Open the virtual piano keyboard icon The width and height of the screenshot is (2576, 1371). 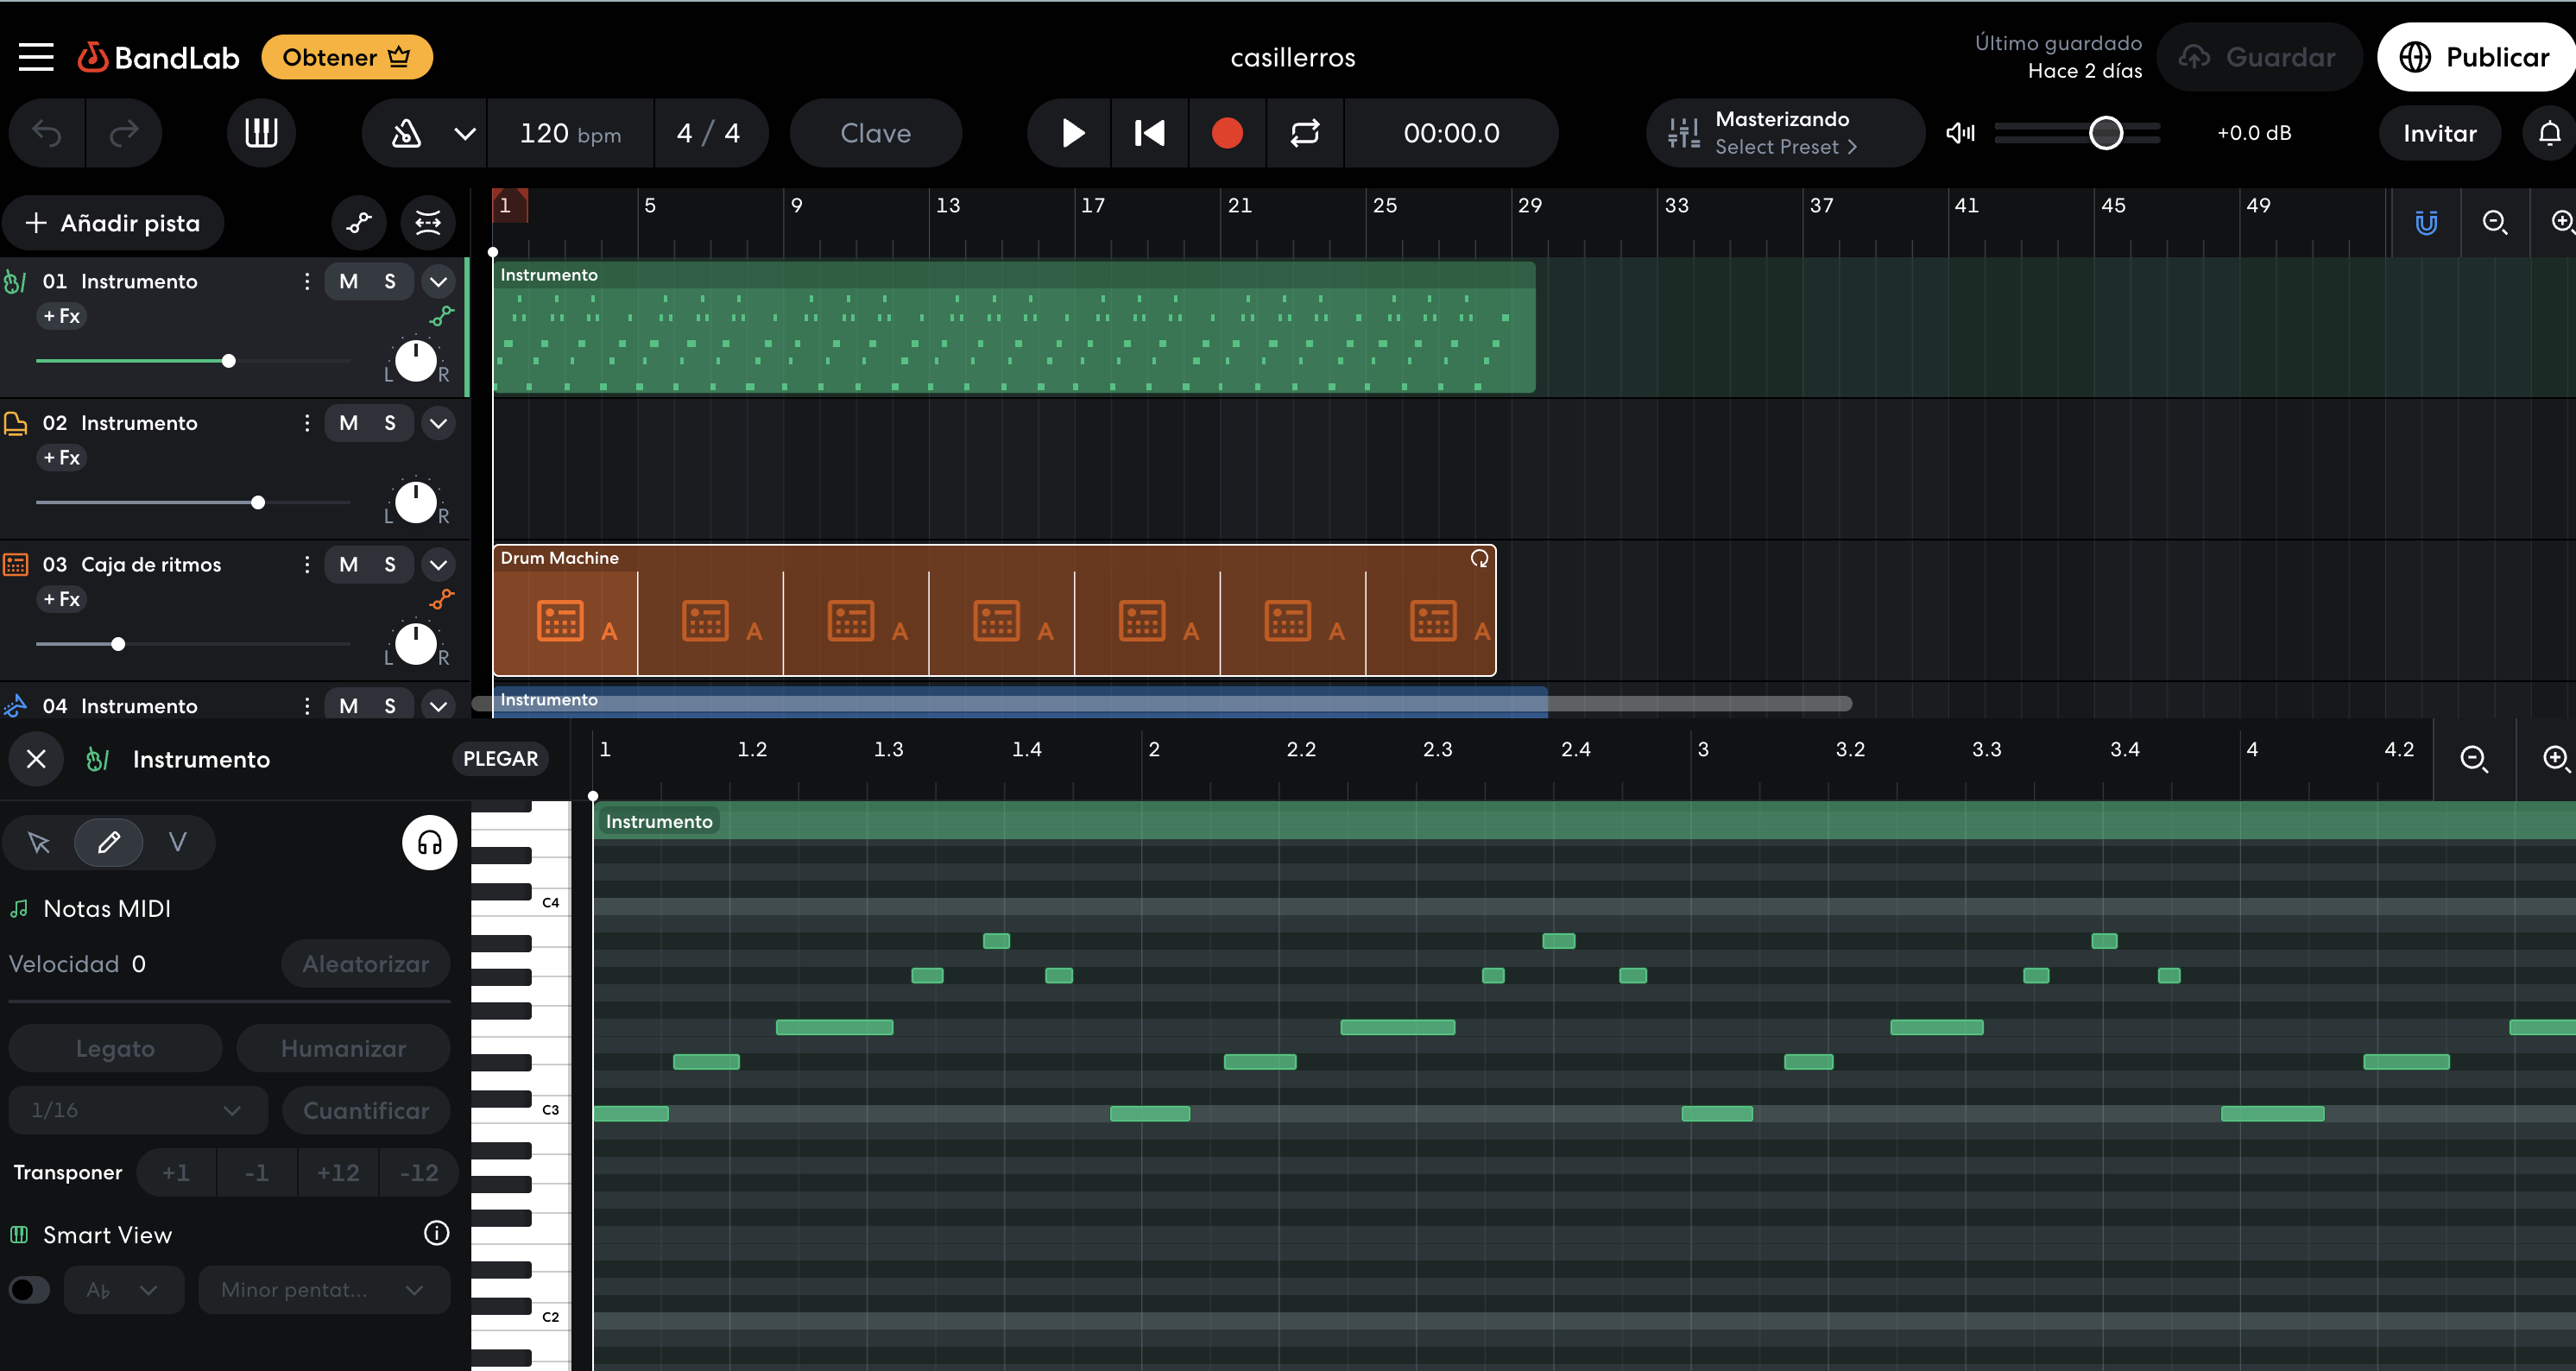pos(261,132)
